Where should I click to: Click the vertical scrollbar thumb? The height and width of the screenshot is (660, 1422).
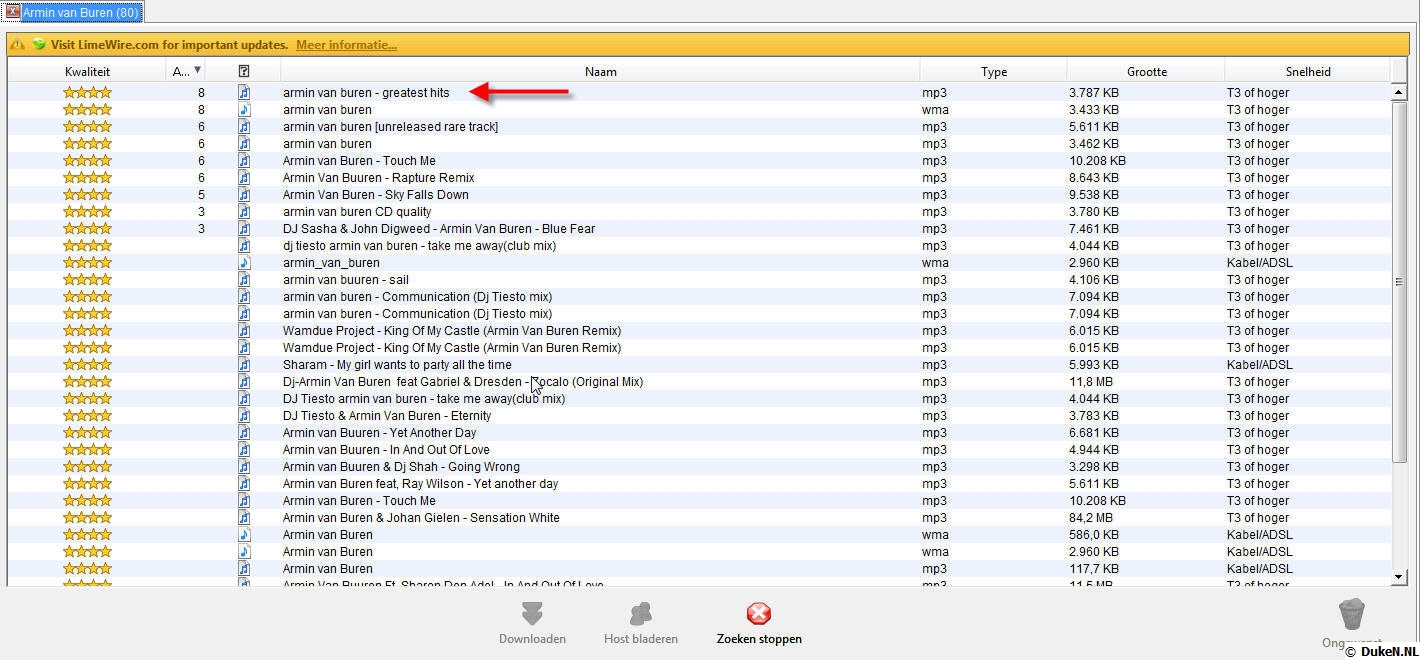pyautogui.click(x=1399, y=281)
